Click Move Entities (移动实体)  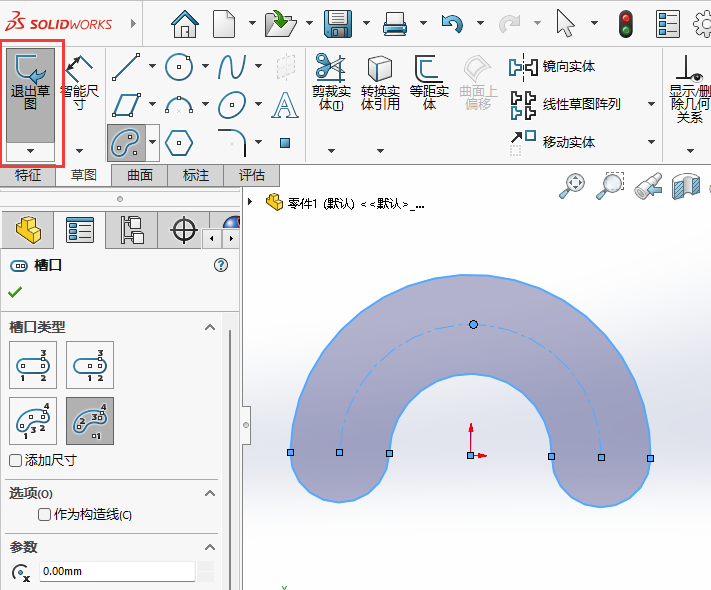tap(552, 142)
